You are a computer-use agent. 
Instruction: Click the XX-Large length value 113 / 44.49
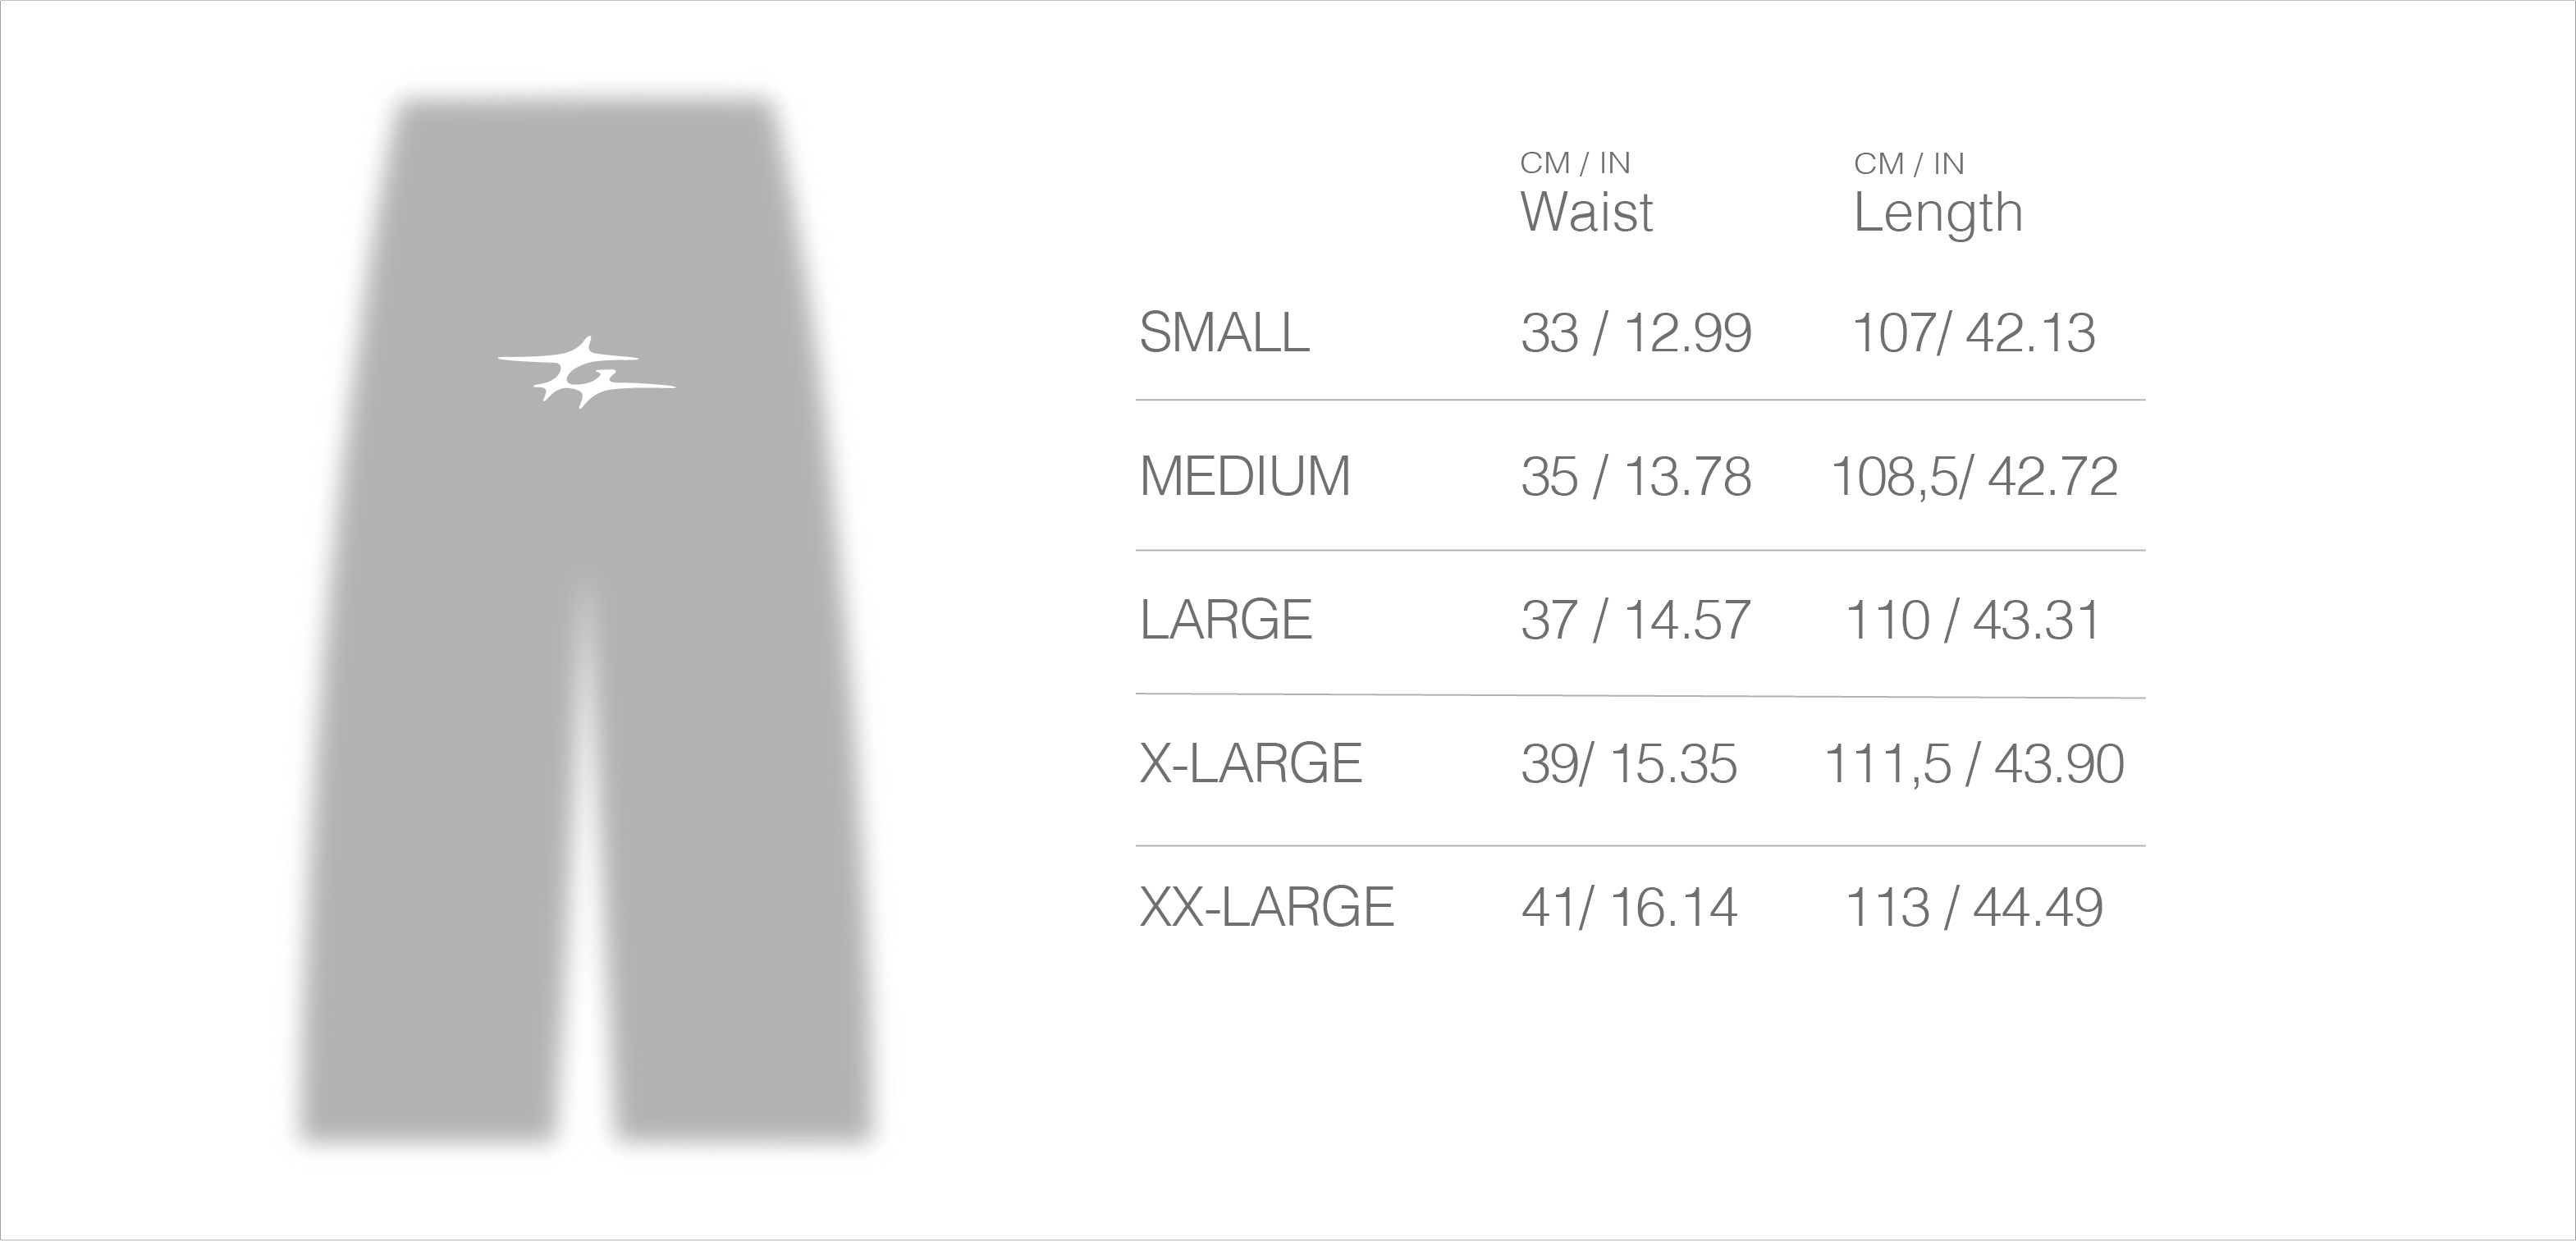click(x=1973, y=907)
